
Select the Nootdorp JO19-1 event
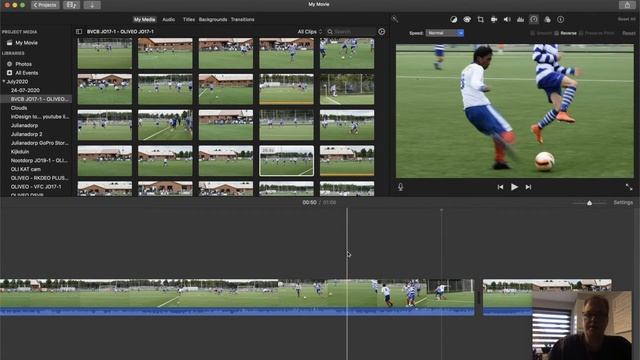(x=39, y=160)
